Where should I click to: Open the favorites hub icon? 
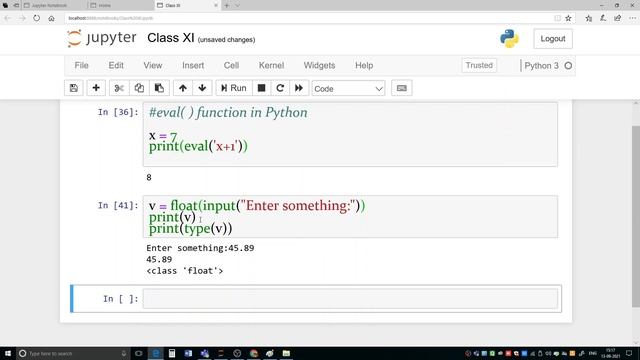[x=589, y=18]
